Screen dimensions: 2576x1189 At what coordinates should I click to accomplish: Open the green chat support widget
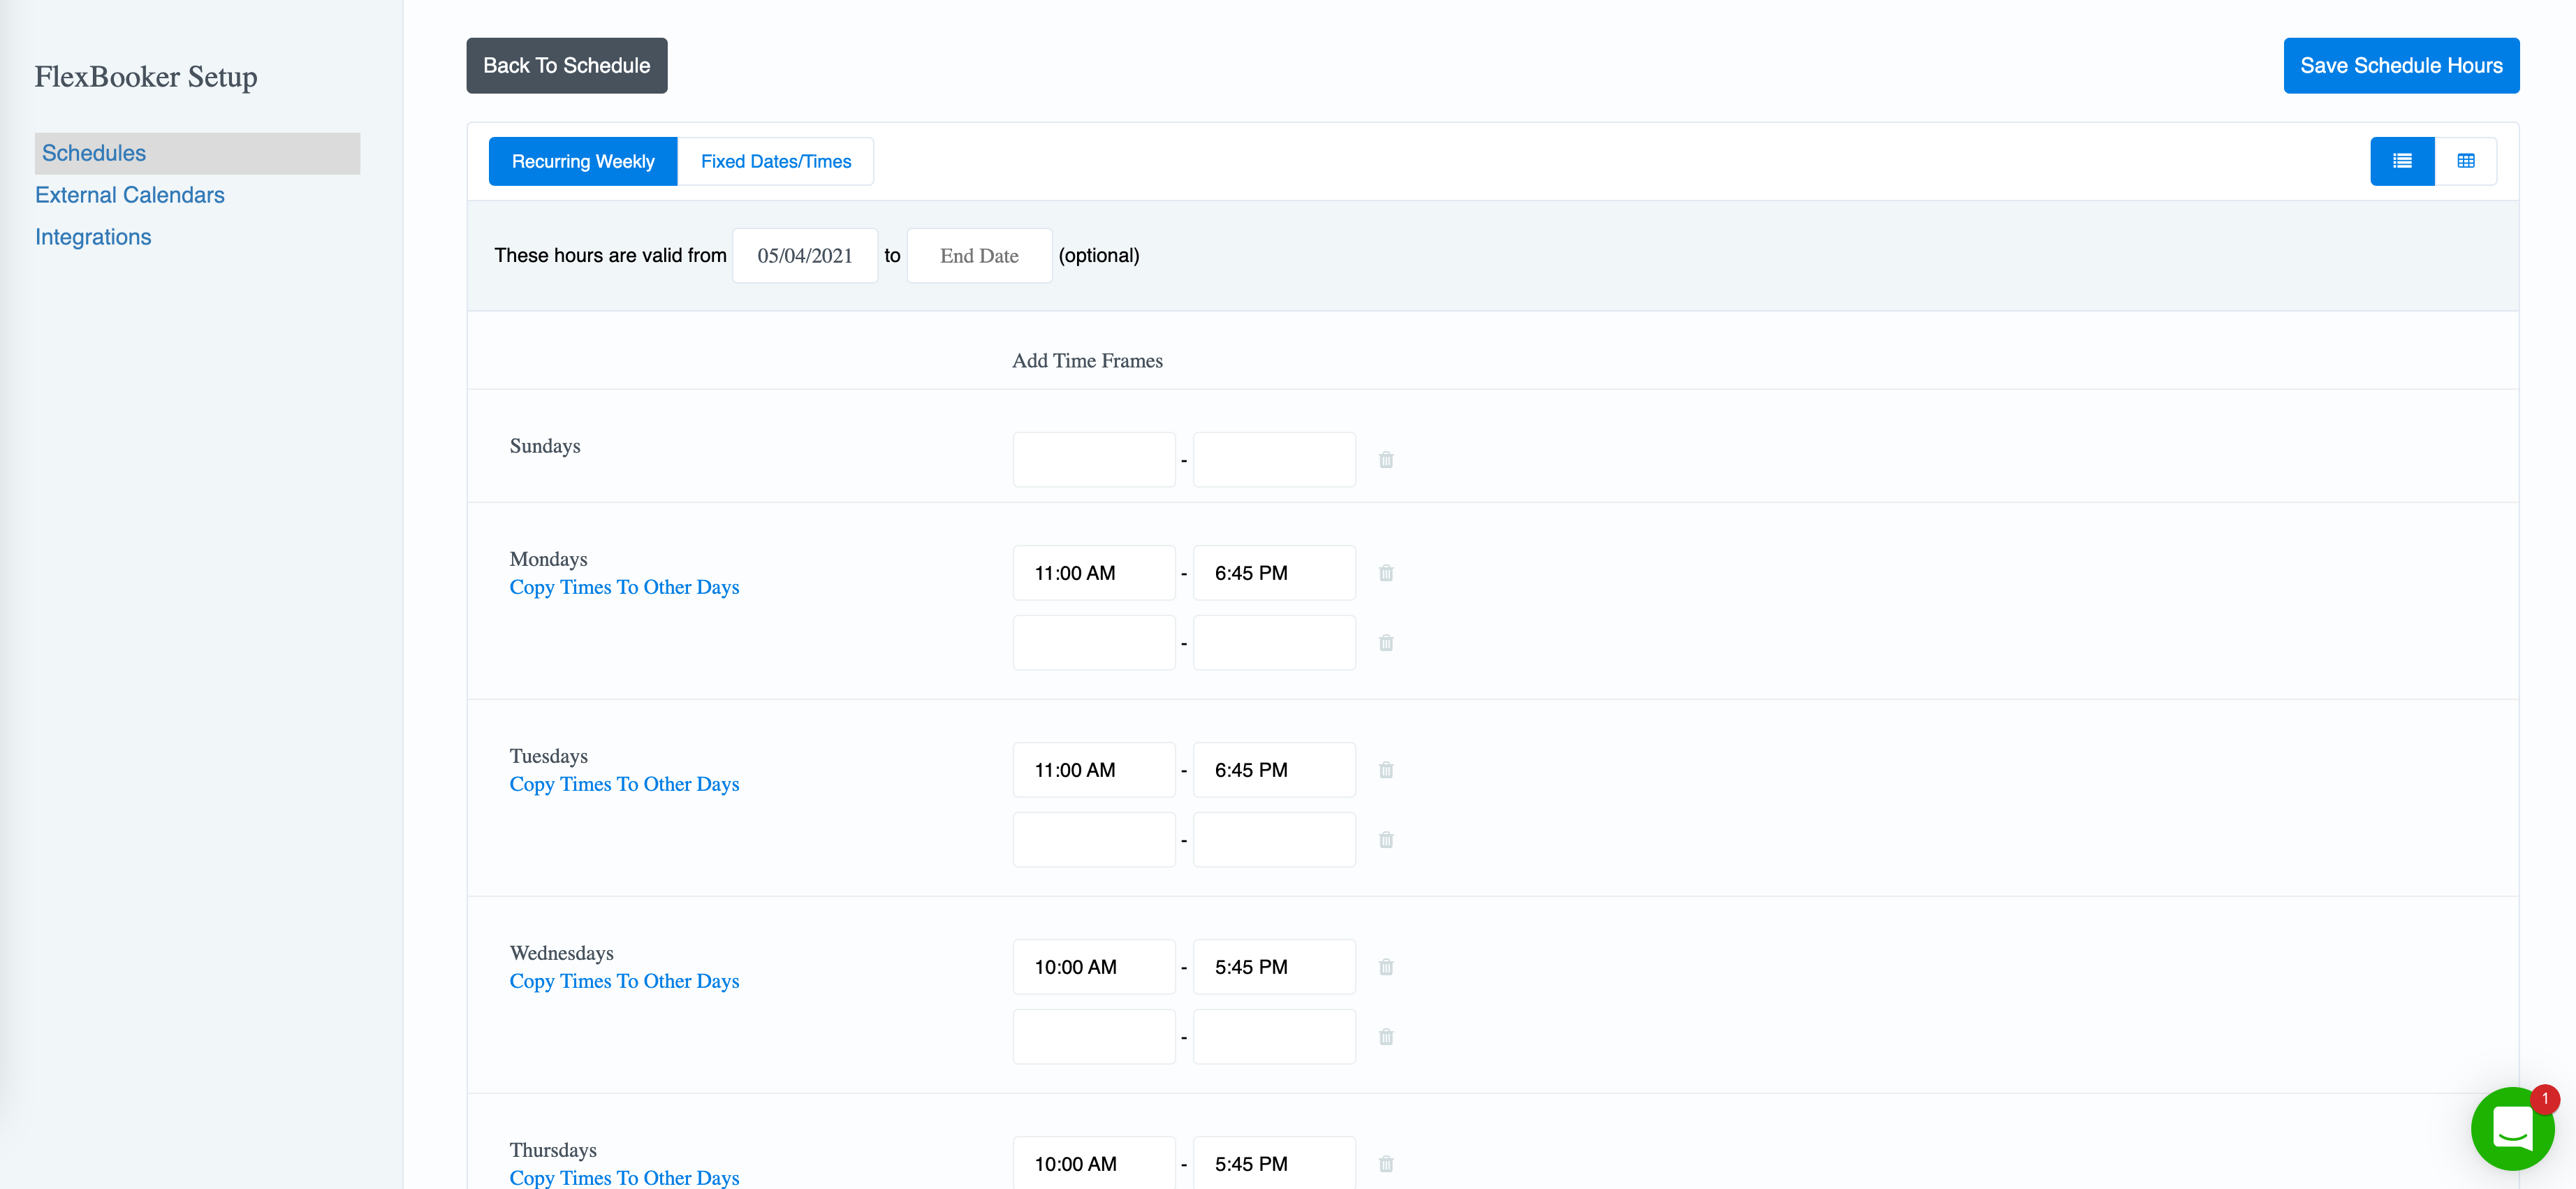tap(2512, 1129)
